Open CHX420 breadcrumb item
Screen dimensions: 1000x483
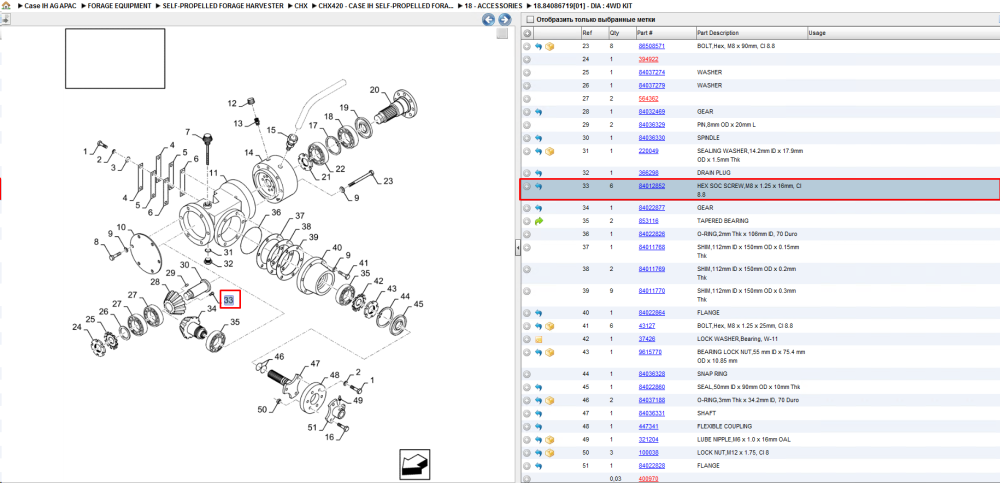pos(388,5)
